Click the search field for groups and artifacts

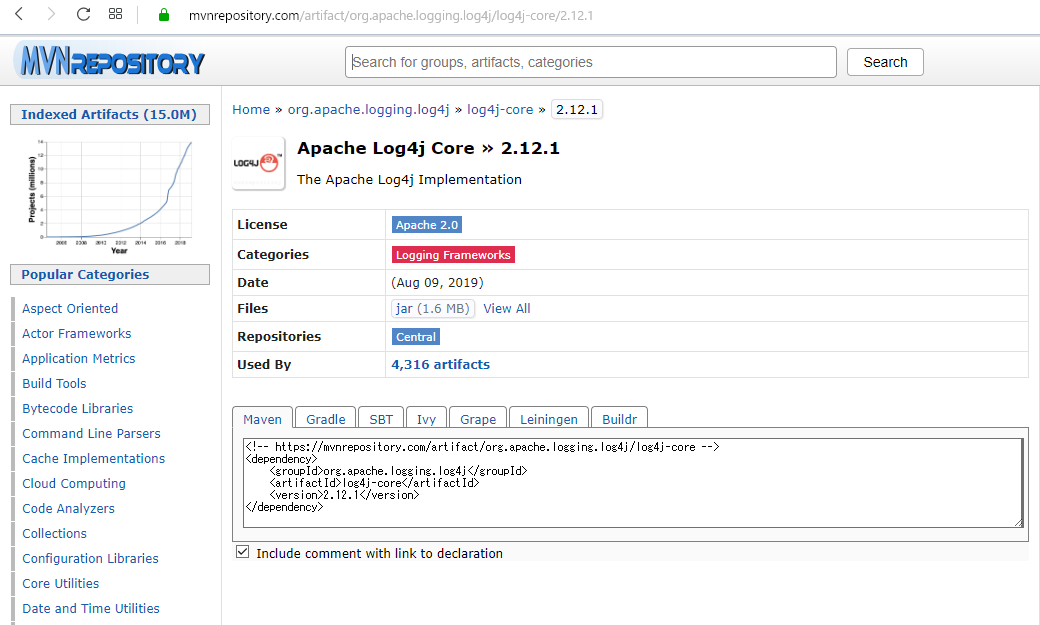click(x=590, y=62)
